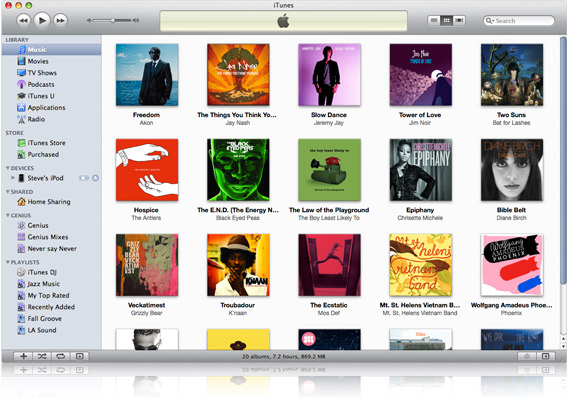Select the Two Suns album cover
This screenshot has height=405, width=567.
(x=512, y=75)
